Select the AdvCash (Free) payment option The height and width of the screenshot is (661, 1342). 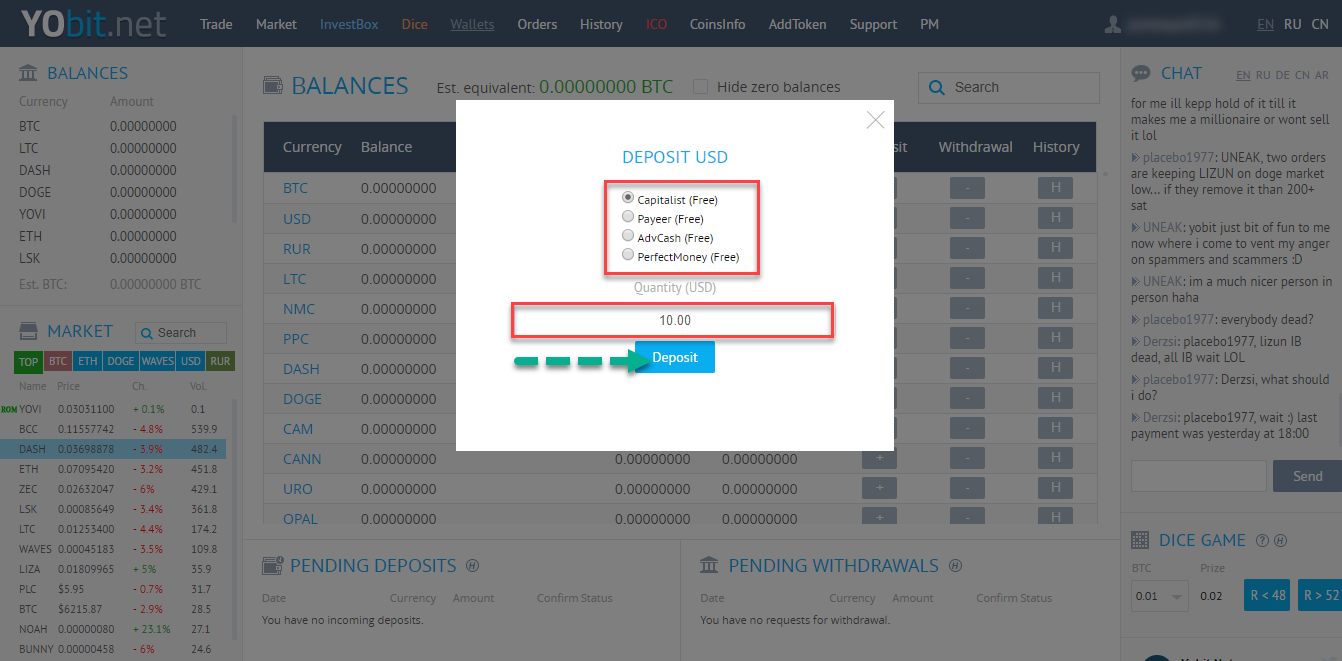(x=628, y=236)
